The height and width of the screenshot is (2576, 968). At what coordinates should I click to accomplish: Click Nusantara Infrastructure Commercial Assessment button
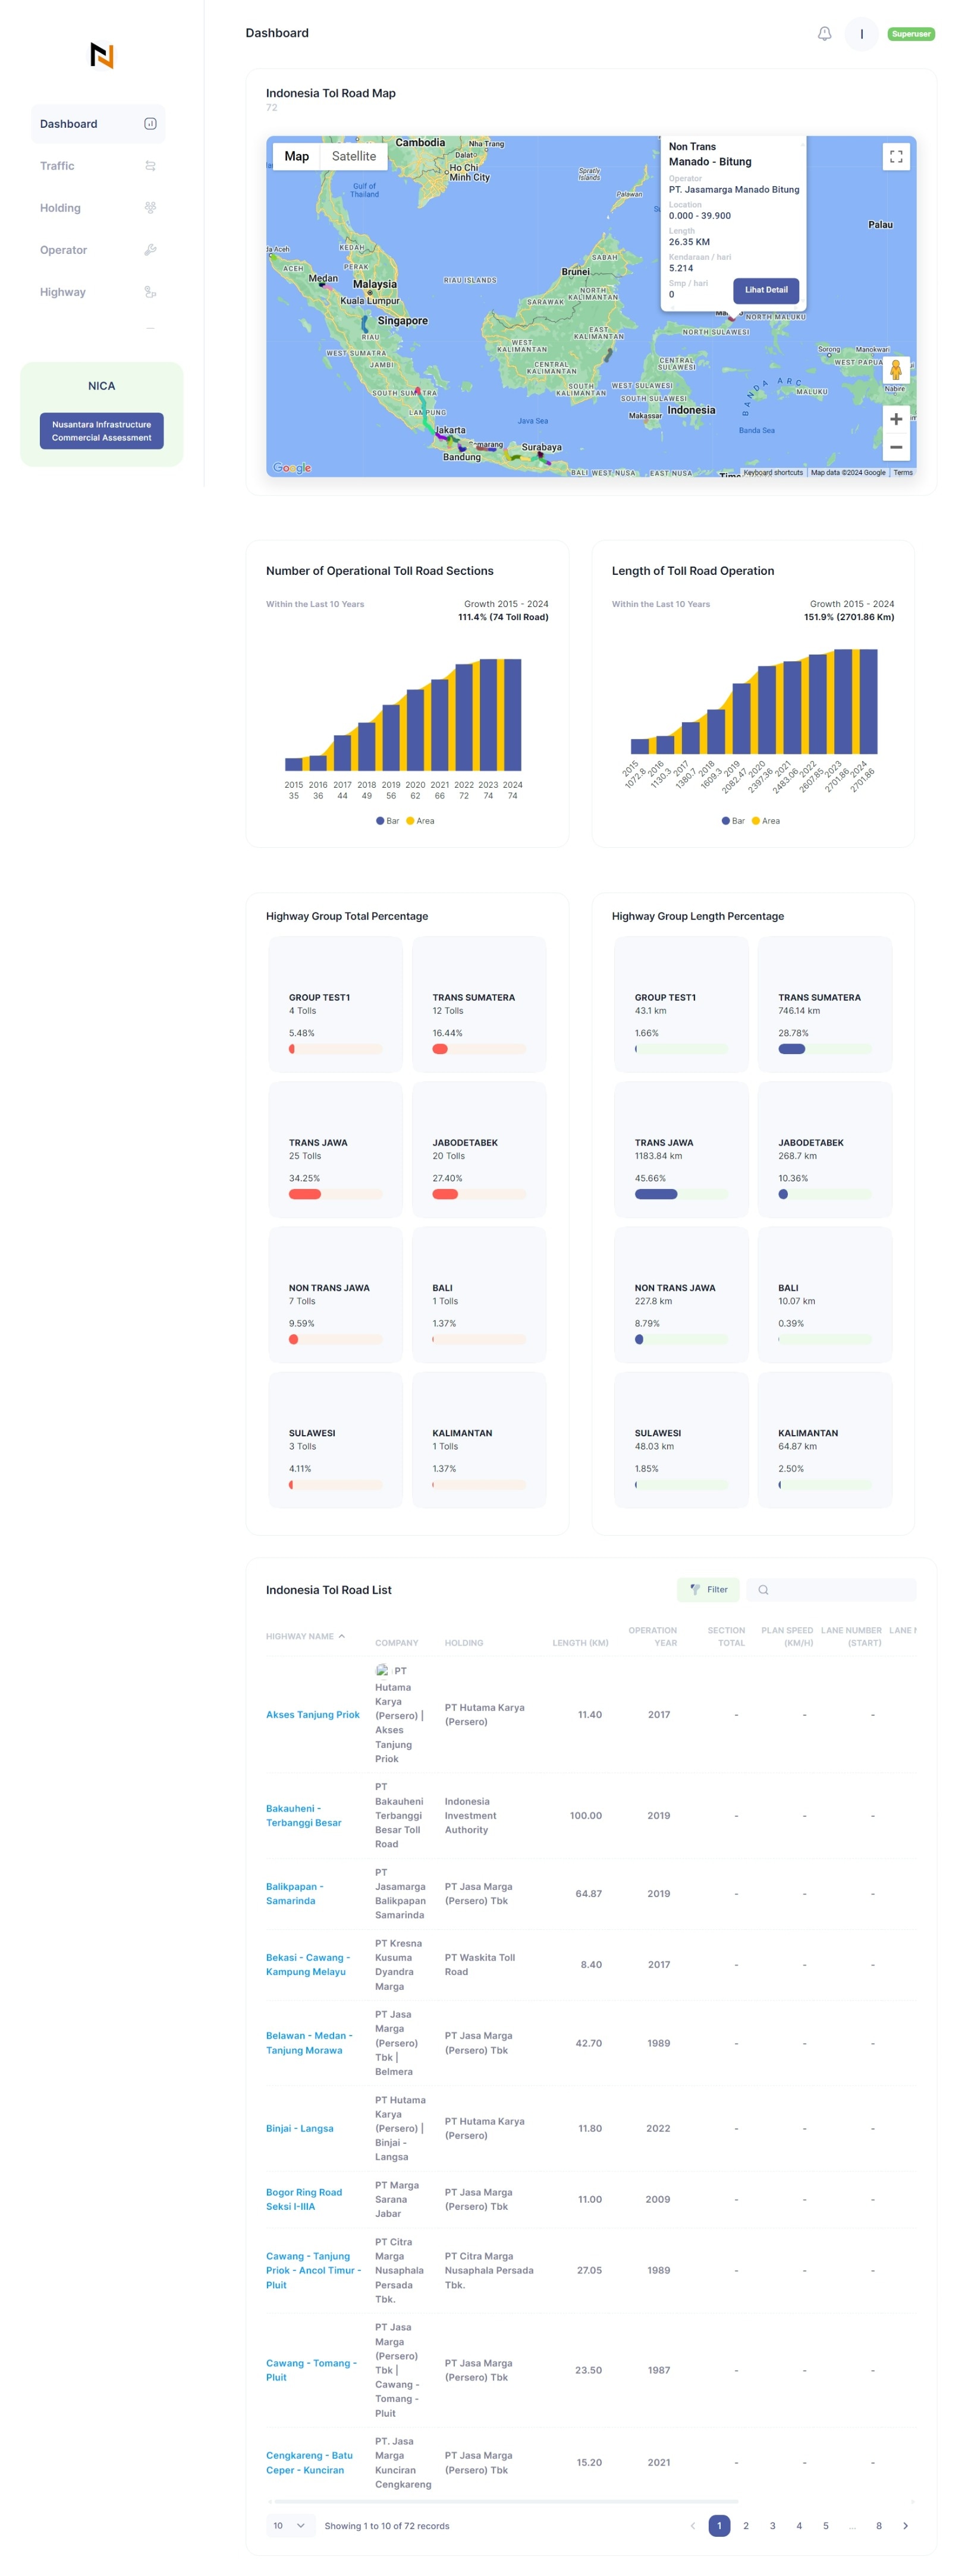(x=101, y=431)
